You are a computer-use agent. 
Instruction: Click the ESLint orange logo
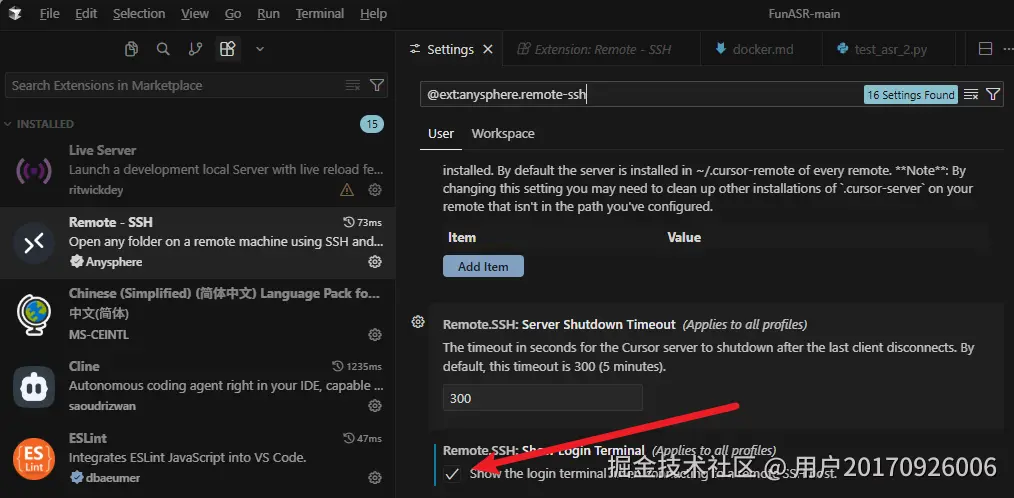tap(34, 459)
